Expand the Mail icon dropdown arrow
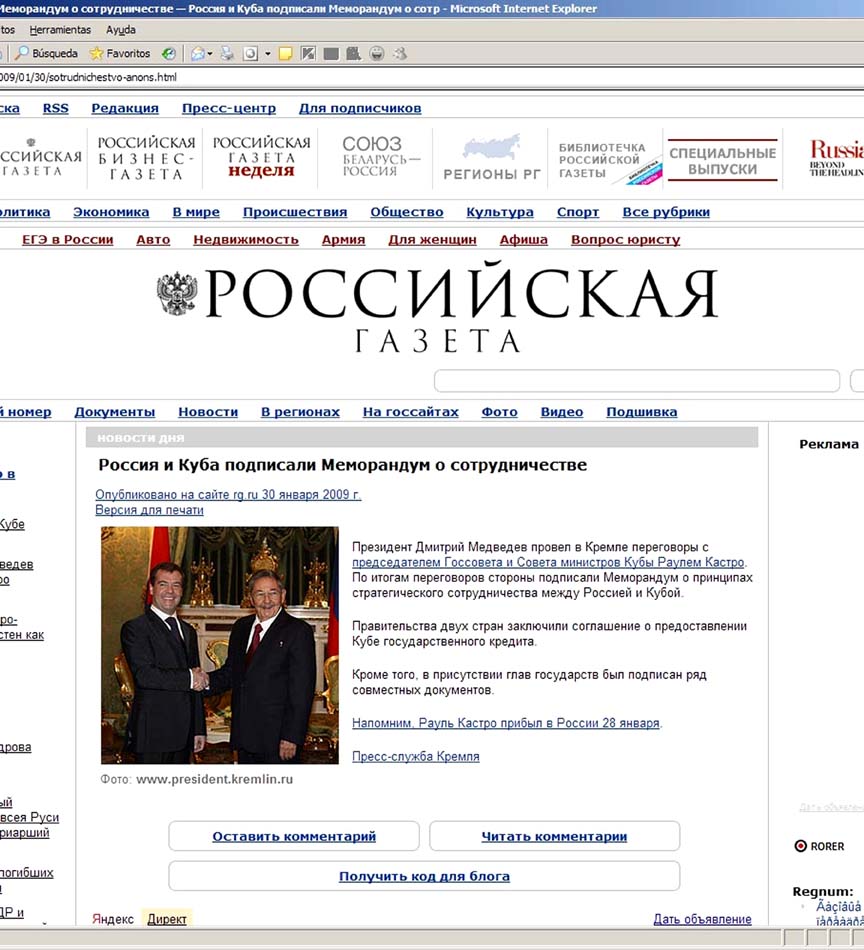This screenshot has width=864, height=950. [x=210, y=53]
